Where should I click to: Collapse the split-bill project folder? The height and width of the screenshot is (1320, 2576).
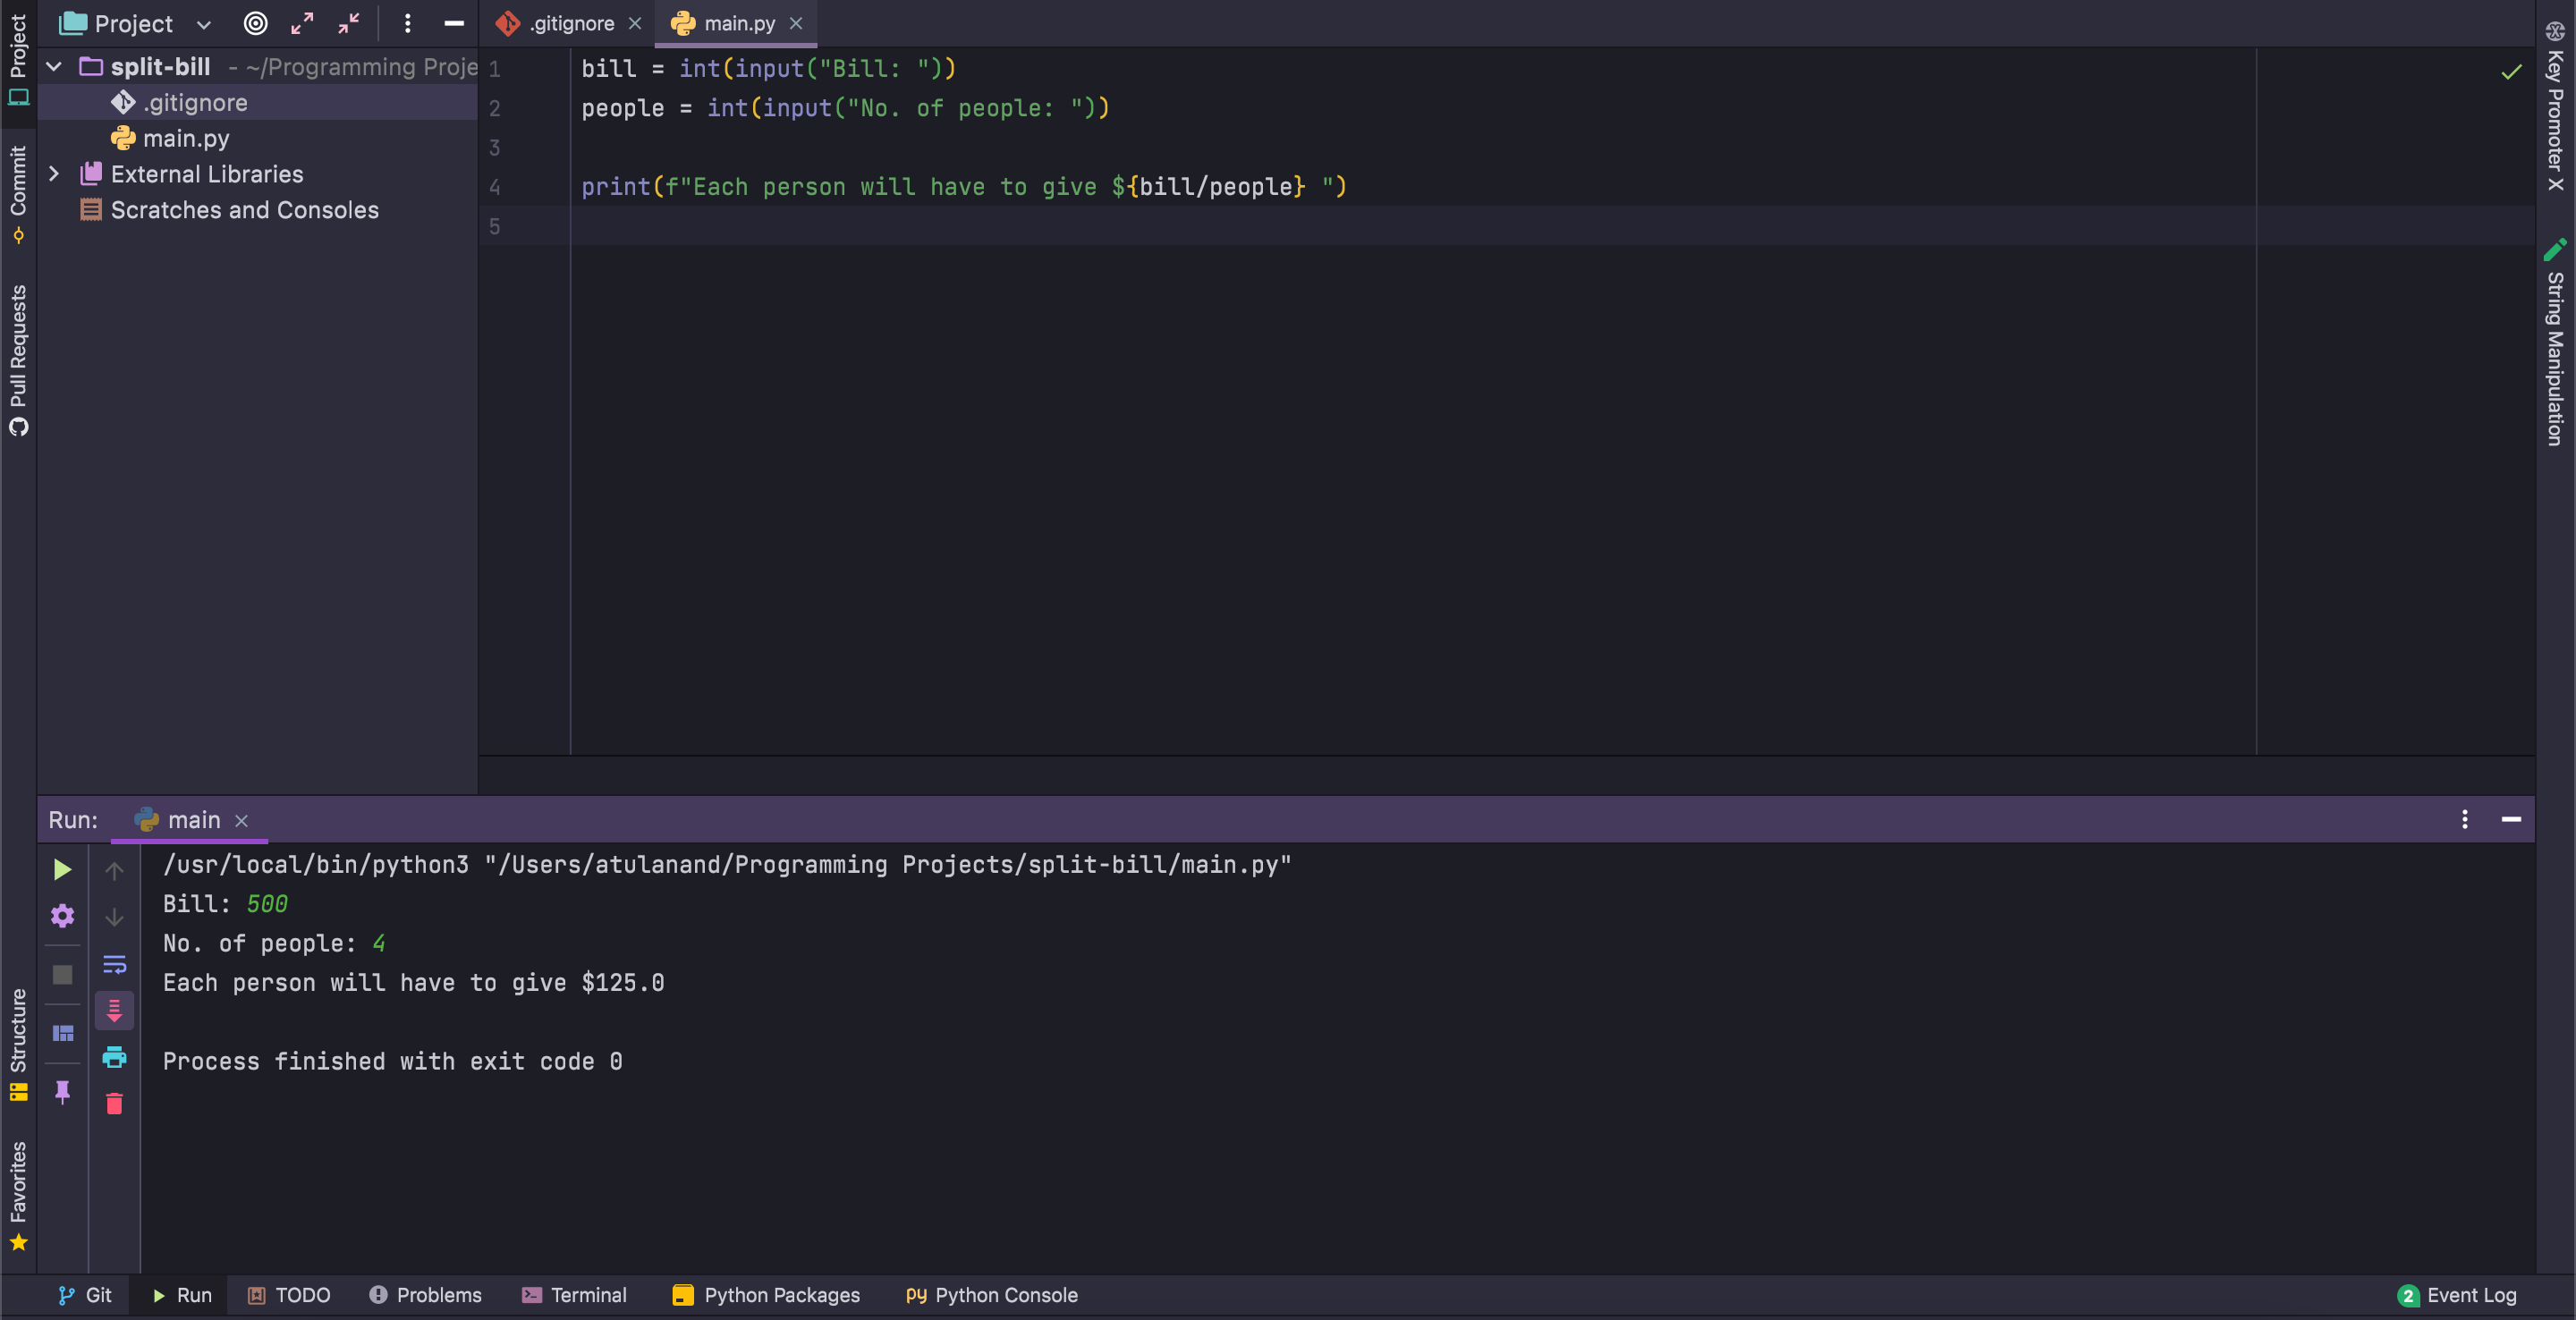[54, 67]
